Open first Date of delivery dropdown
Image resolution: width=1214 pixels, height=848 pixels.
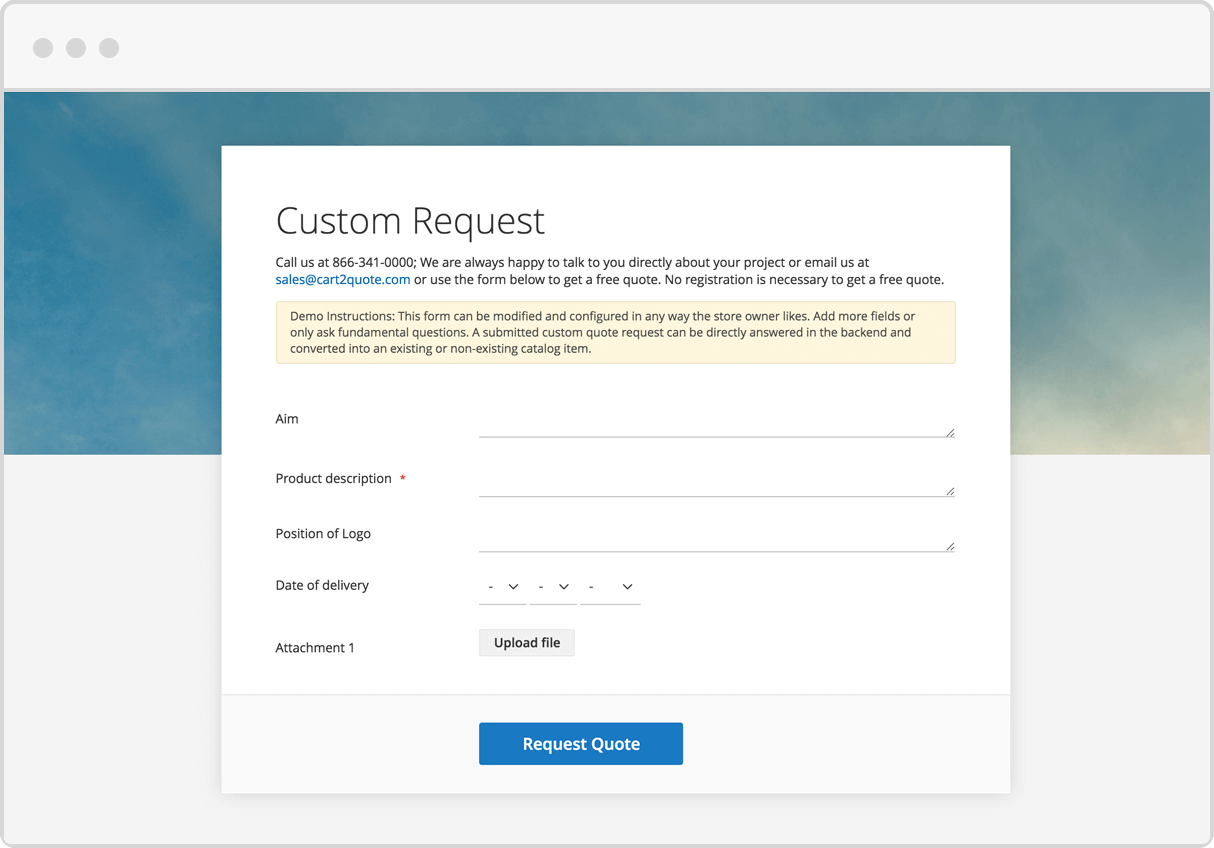point(503,587)
